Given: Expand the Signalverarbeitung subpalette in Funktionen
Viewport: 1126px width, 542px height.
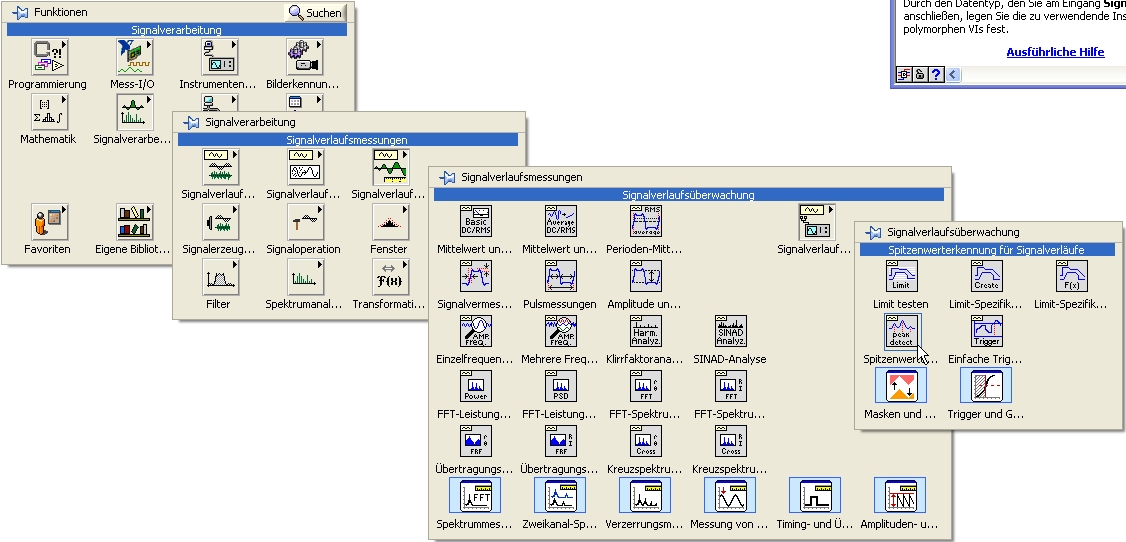Looking at the screenshot, I should coord(135,112).
